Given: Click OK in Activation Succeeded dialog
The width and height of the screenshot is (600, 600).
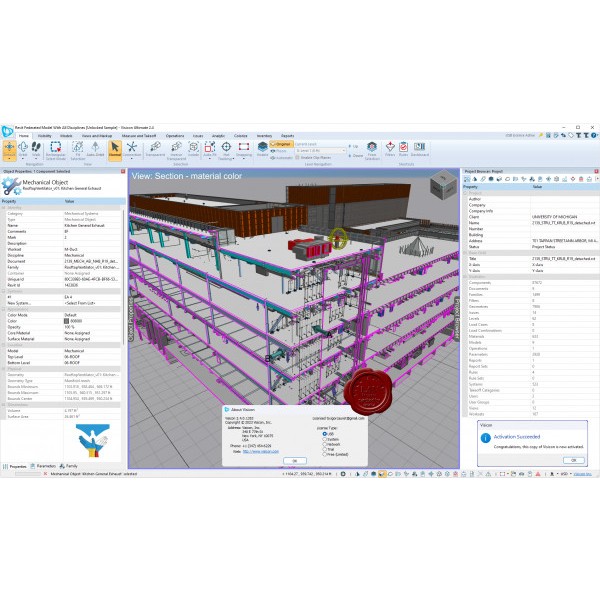Looking at the screenshot, I should pos(573,460).
